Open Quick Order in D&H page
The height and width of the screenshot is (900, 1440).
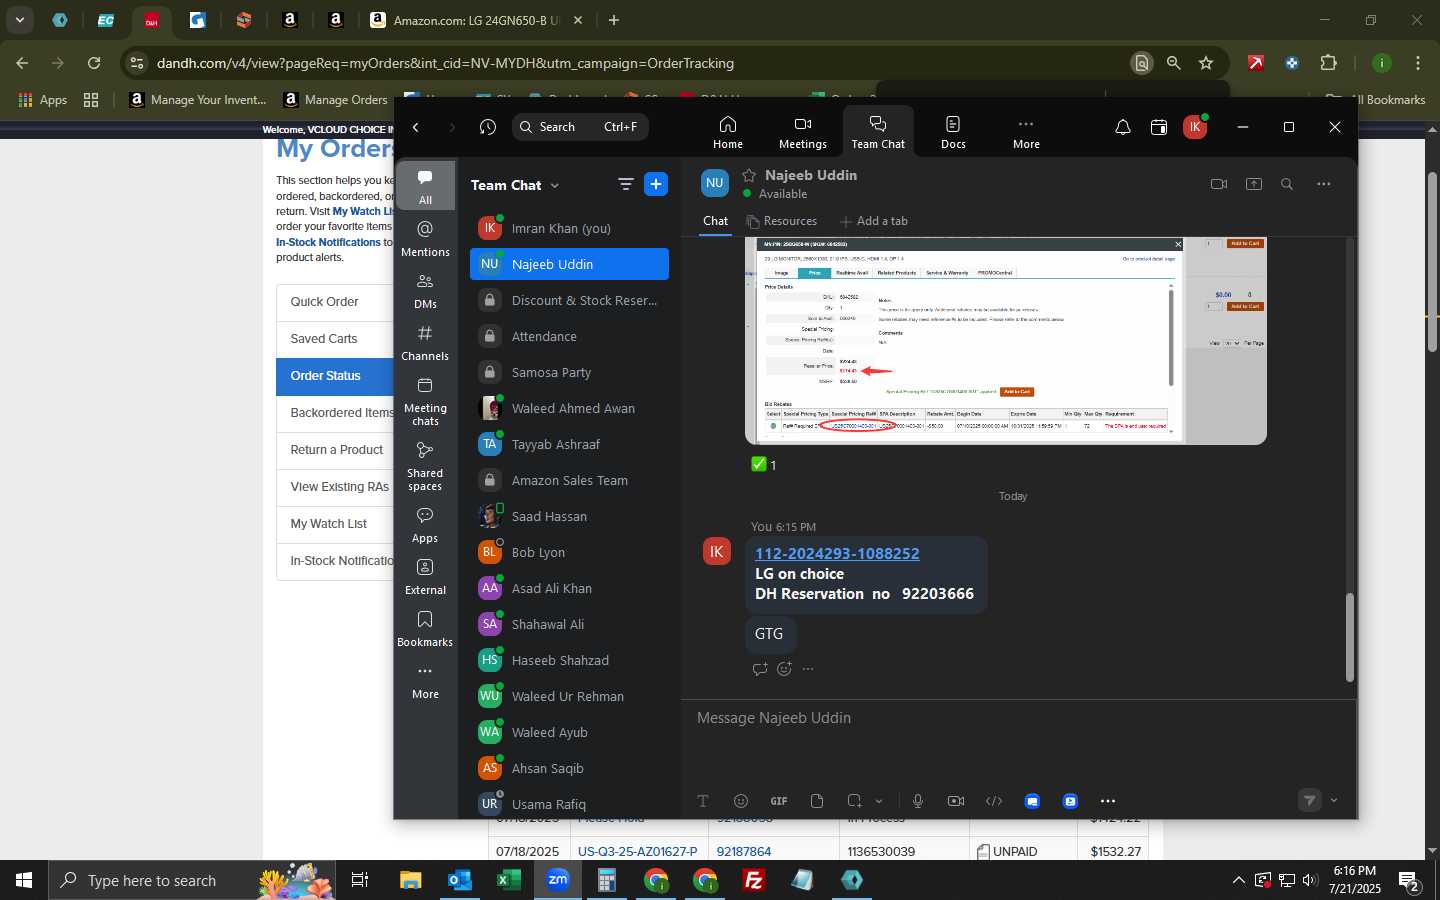click(336, 302)
